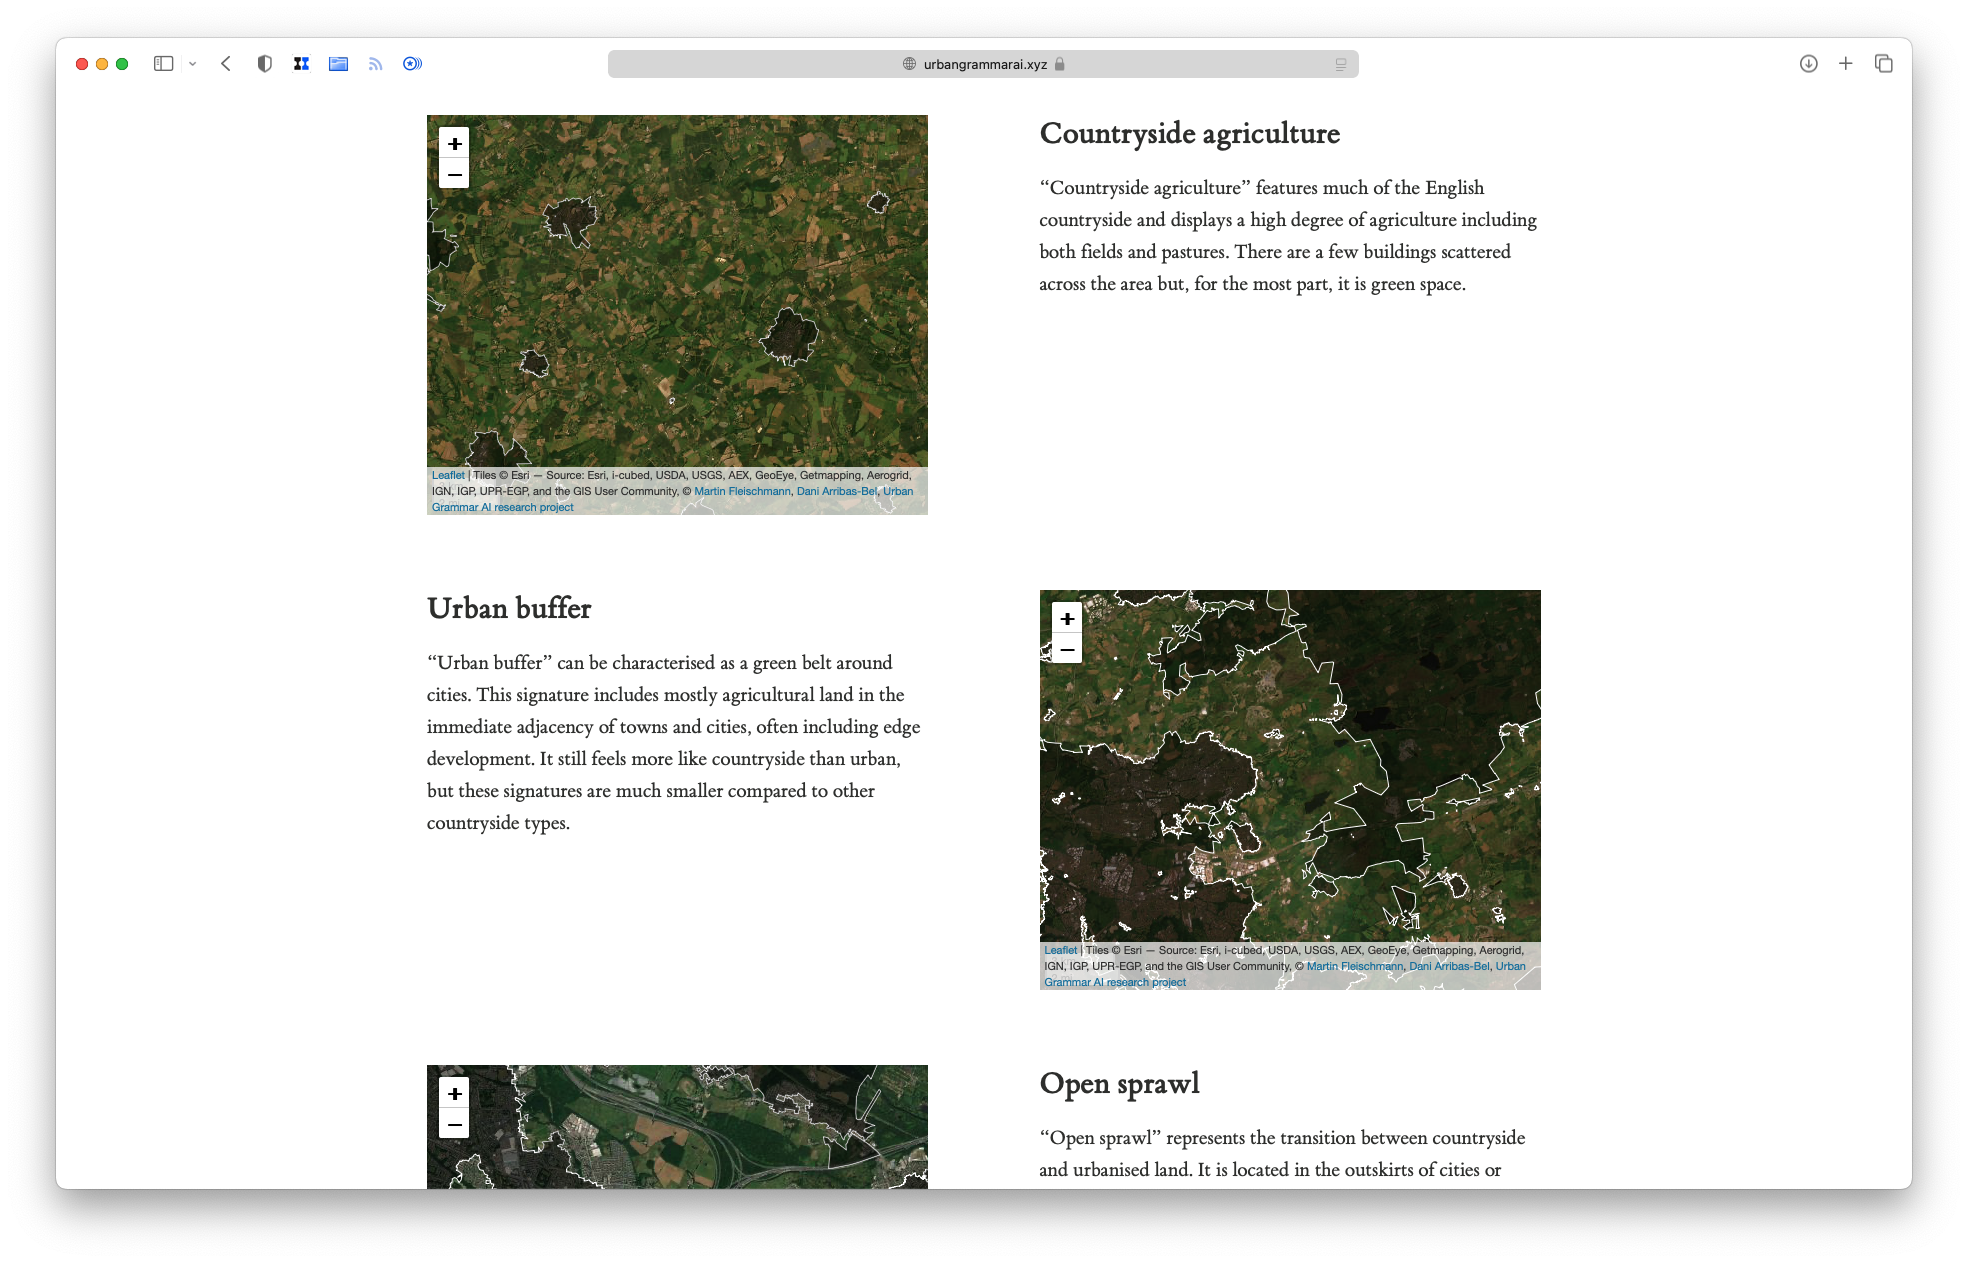Click the RSS feed extension icon
The width and height of the screenshot is (1968, 1263).
(x=375, y=64)
